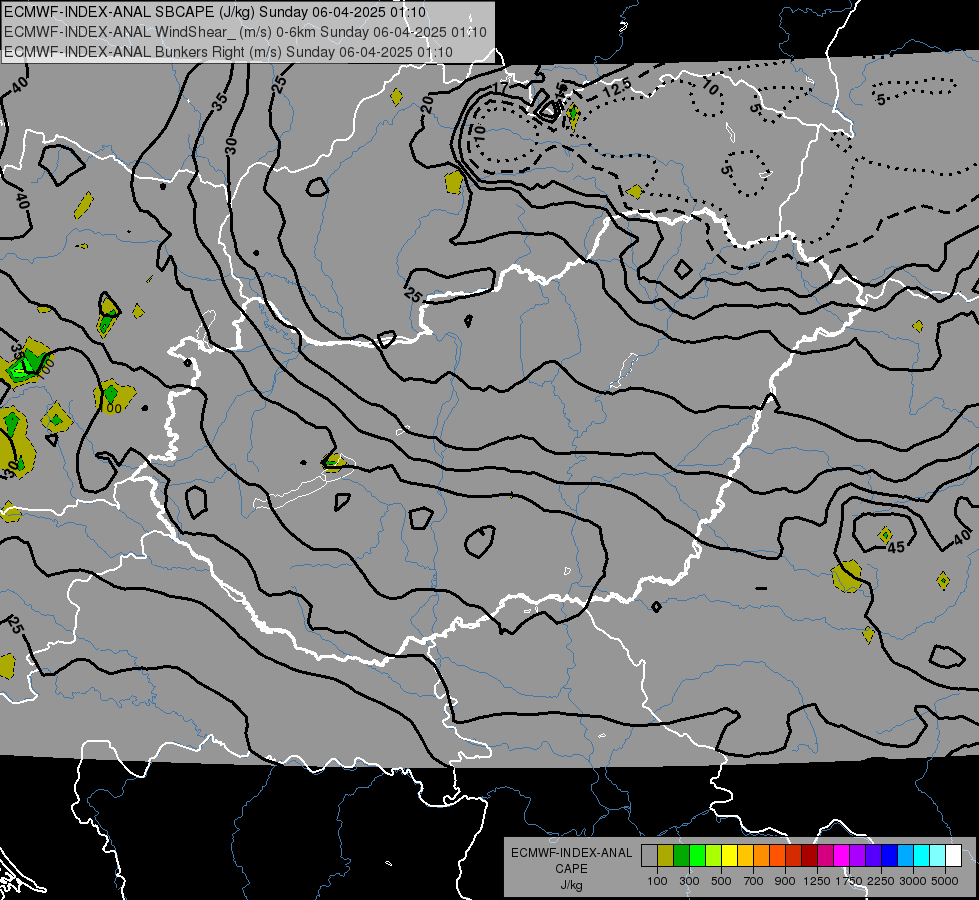Click legend tick label '300'
Image resolution: width=979 pixels, height=900 pixels.
point(689,881)
